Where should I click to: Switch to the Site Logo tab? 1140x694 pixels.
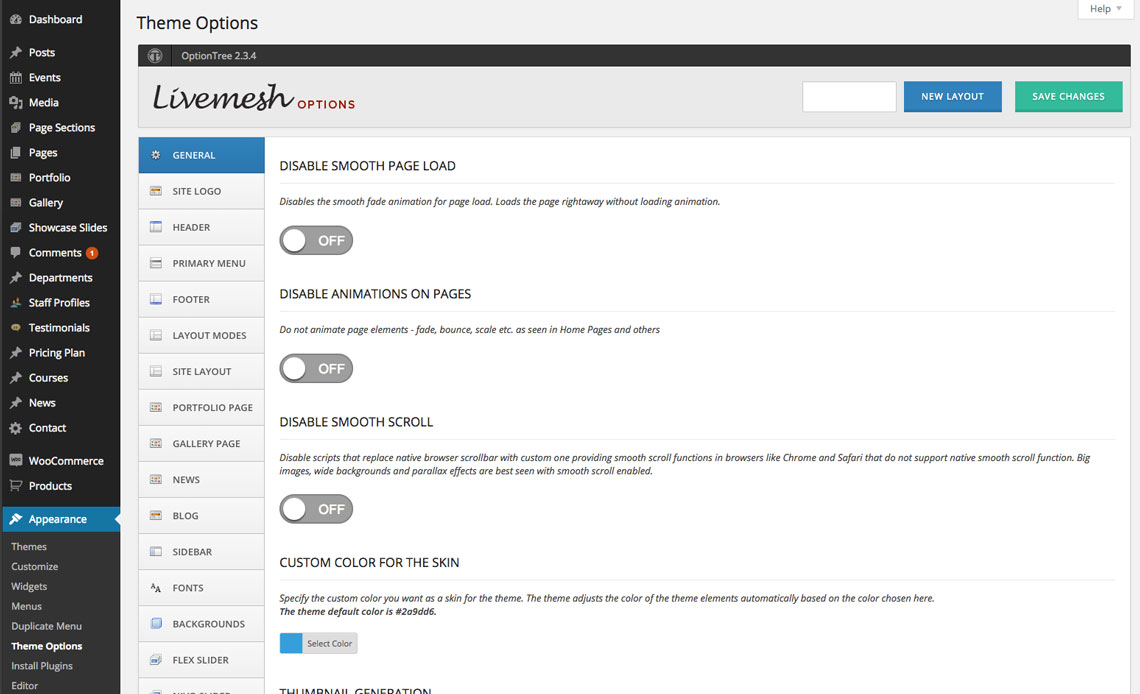click(200, 191)
